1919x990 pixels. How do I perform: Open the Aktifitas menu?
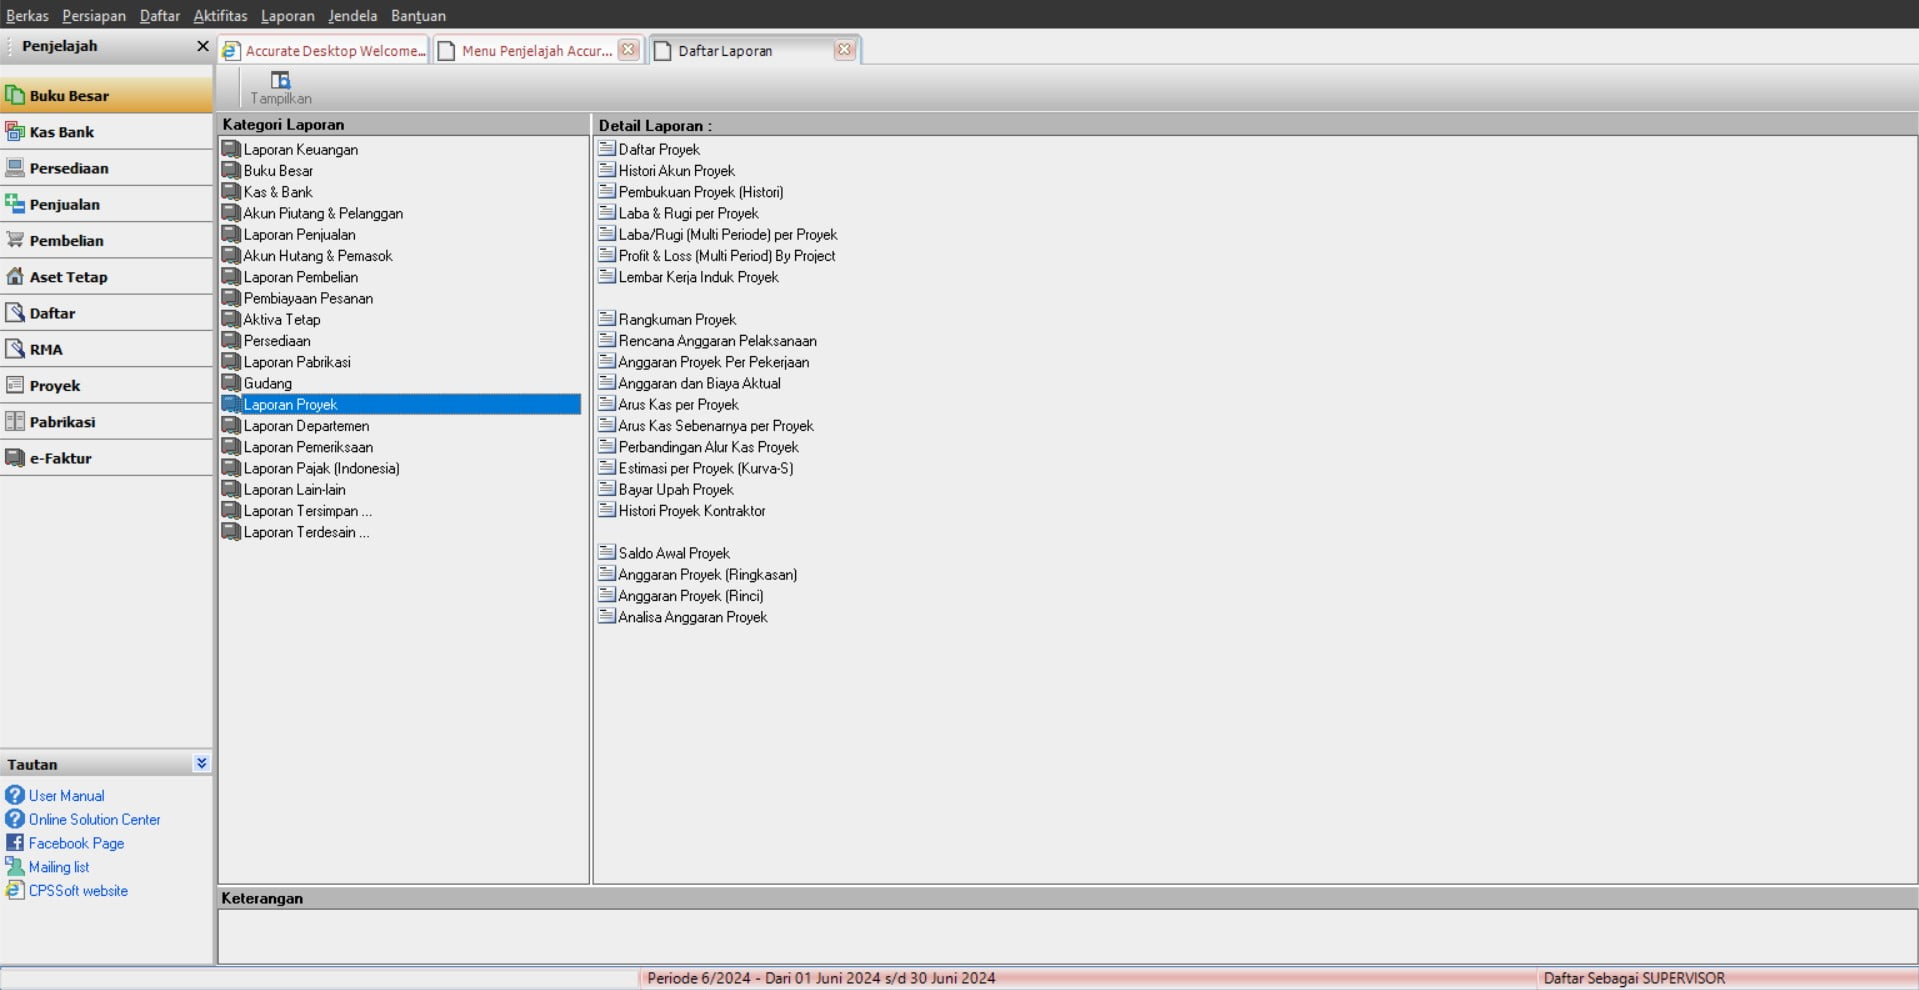click(220, 16)
